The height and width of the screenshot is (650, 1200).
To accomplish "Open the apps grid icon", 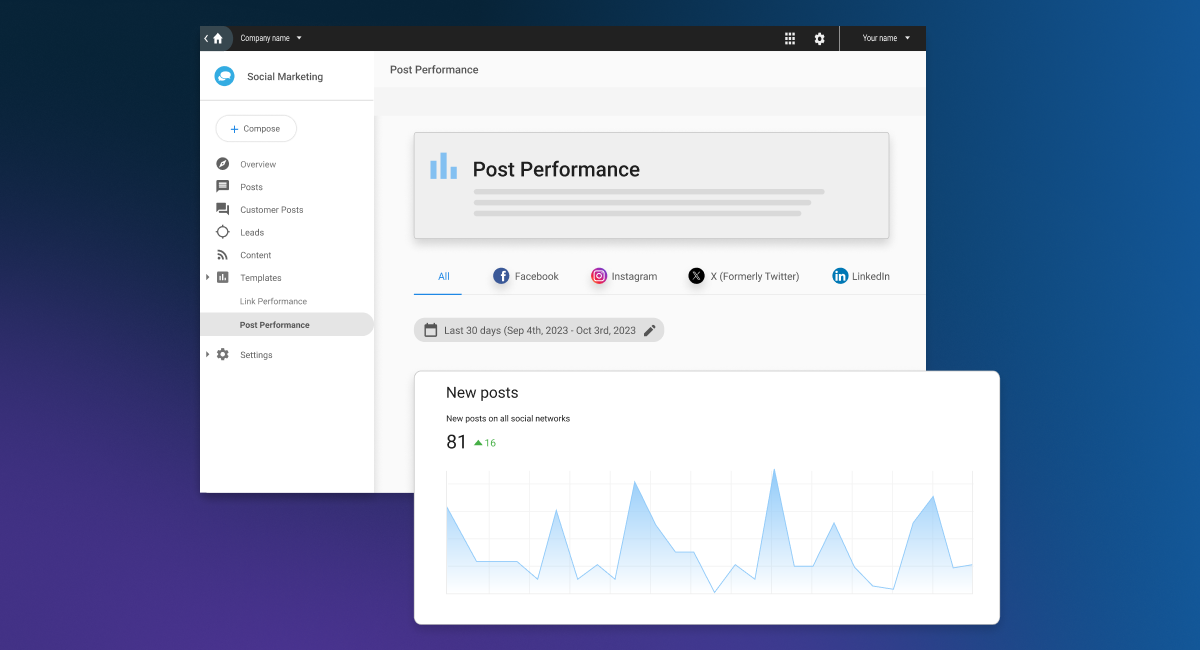I will (x=790, y=38).
